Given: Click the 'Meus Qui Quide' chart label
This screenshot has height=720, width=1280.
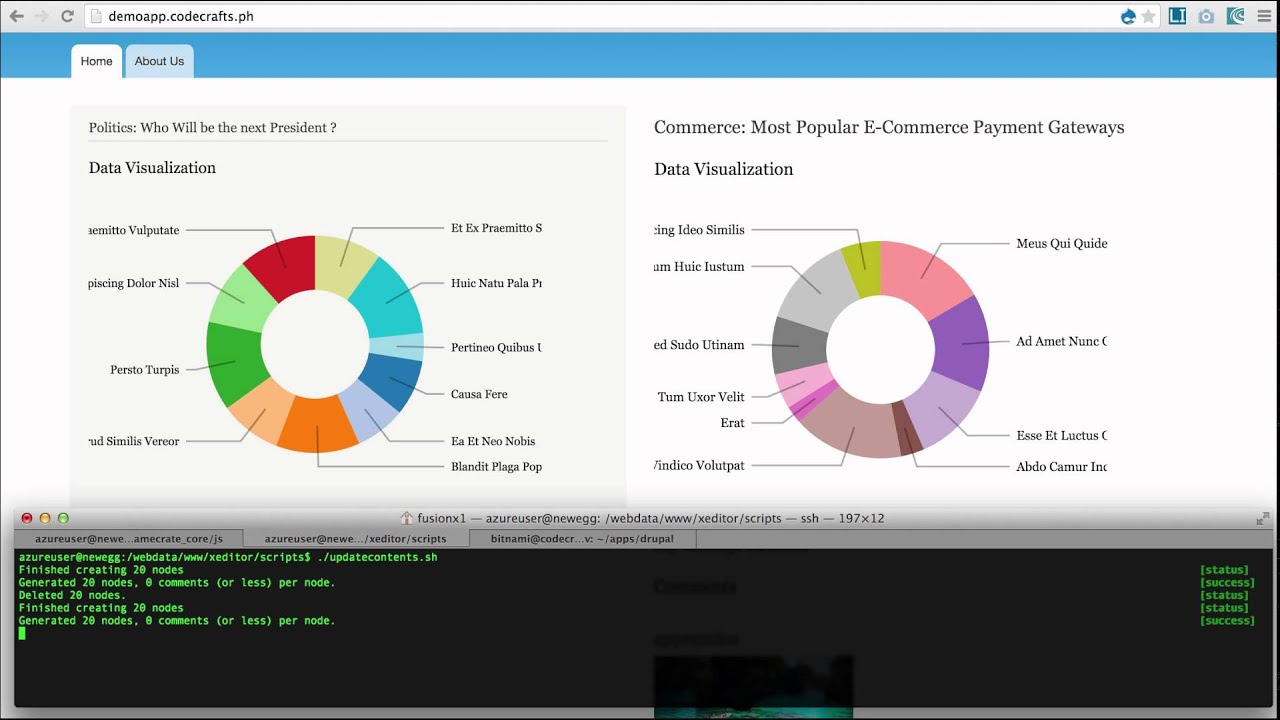Looking at the screenshot, I should click(1061, 243).
